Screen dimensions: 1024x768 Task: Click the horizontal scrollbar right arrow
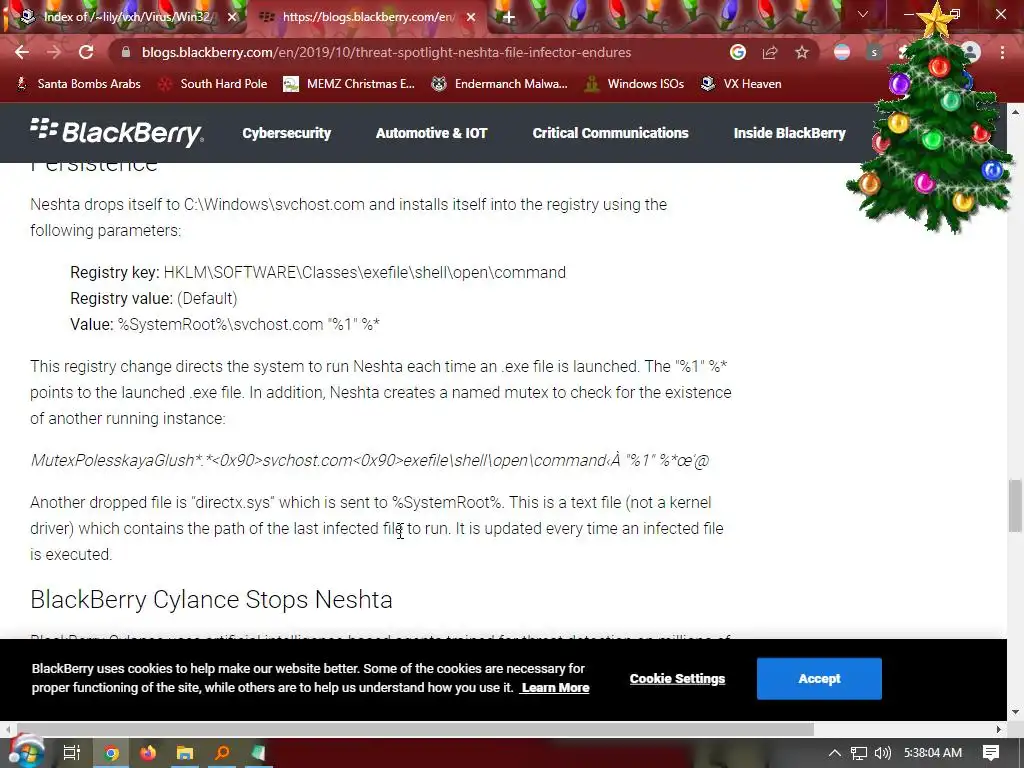(999, 729)
